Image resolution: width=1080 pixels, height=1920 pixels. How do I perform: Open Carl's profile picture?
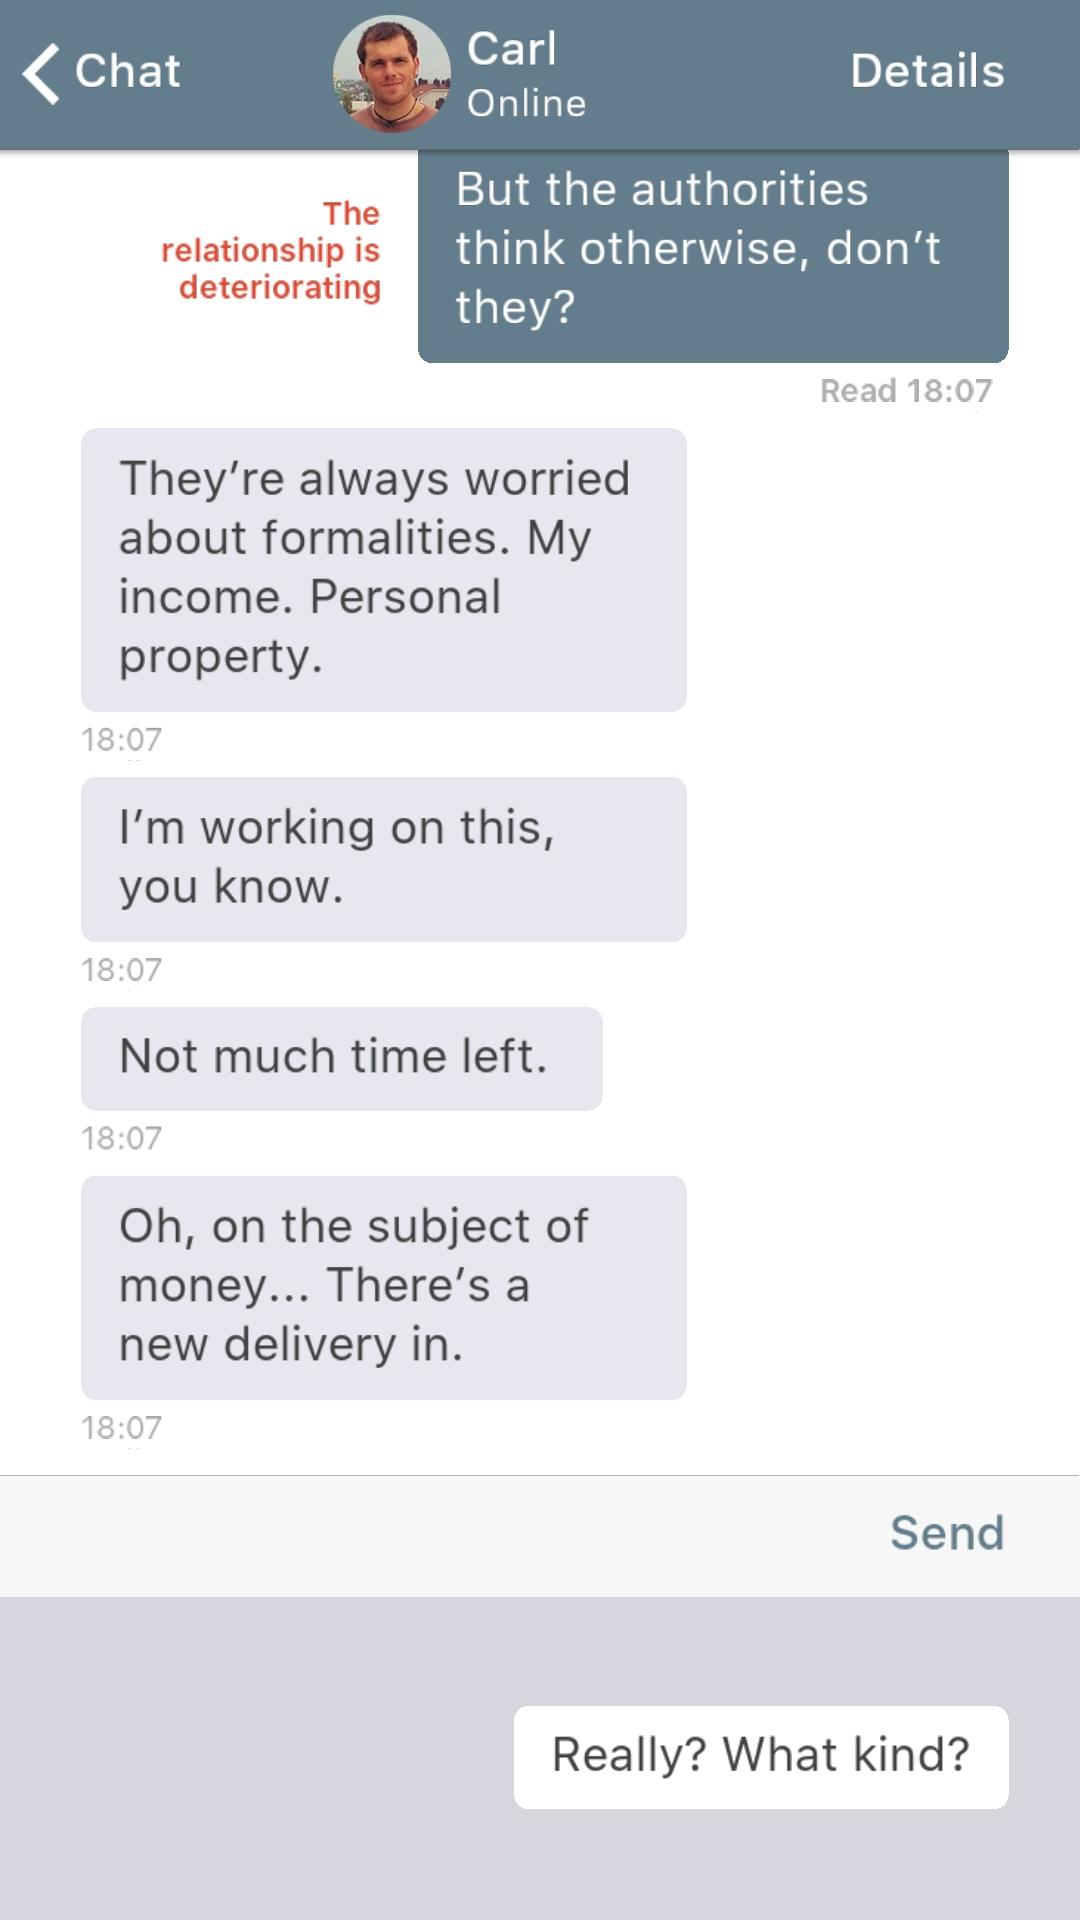click(391, 74)
